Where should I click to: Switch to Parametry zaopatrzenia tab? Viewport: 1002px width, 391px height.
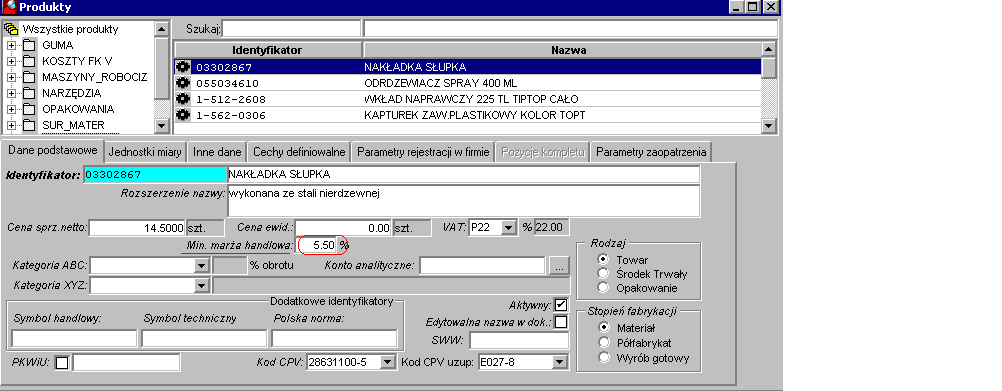click(651, 152)
